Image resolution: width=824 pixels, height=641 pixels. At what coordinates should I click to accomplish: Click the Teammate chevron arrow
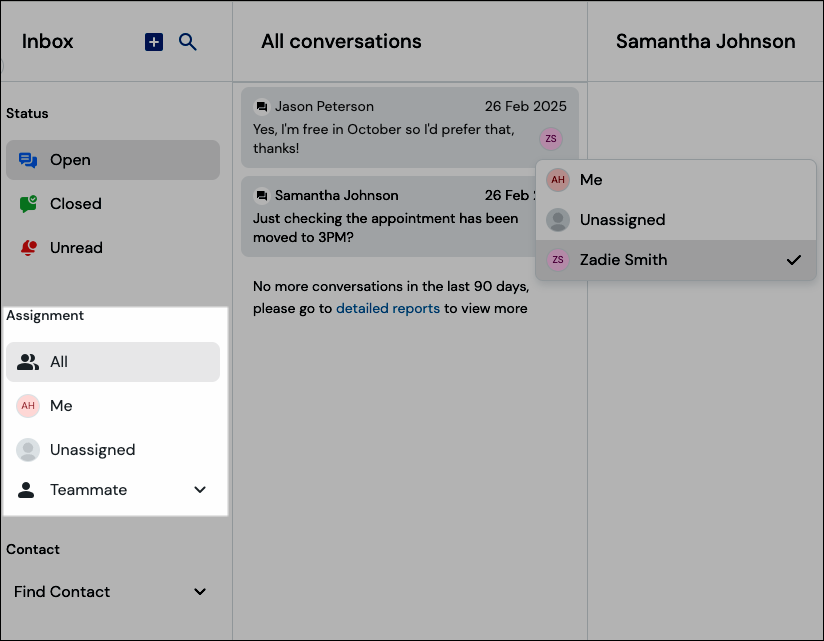coord(200,490)
